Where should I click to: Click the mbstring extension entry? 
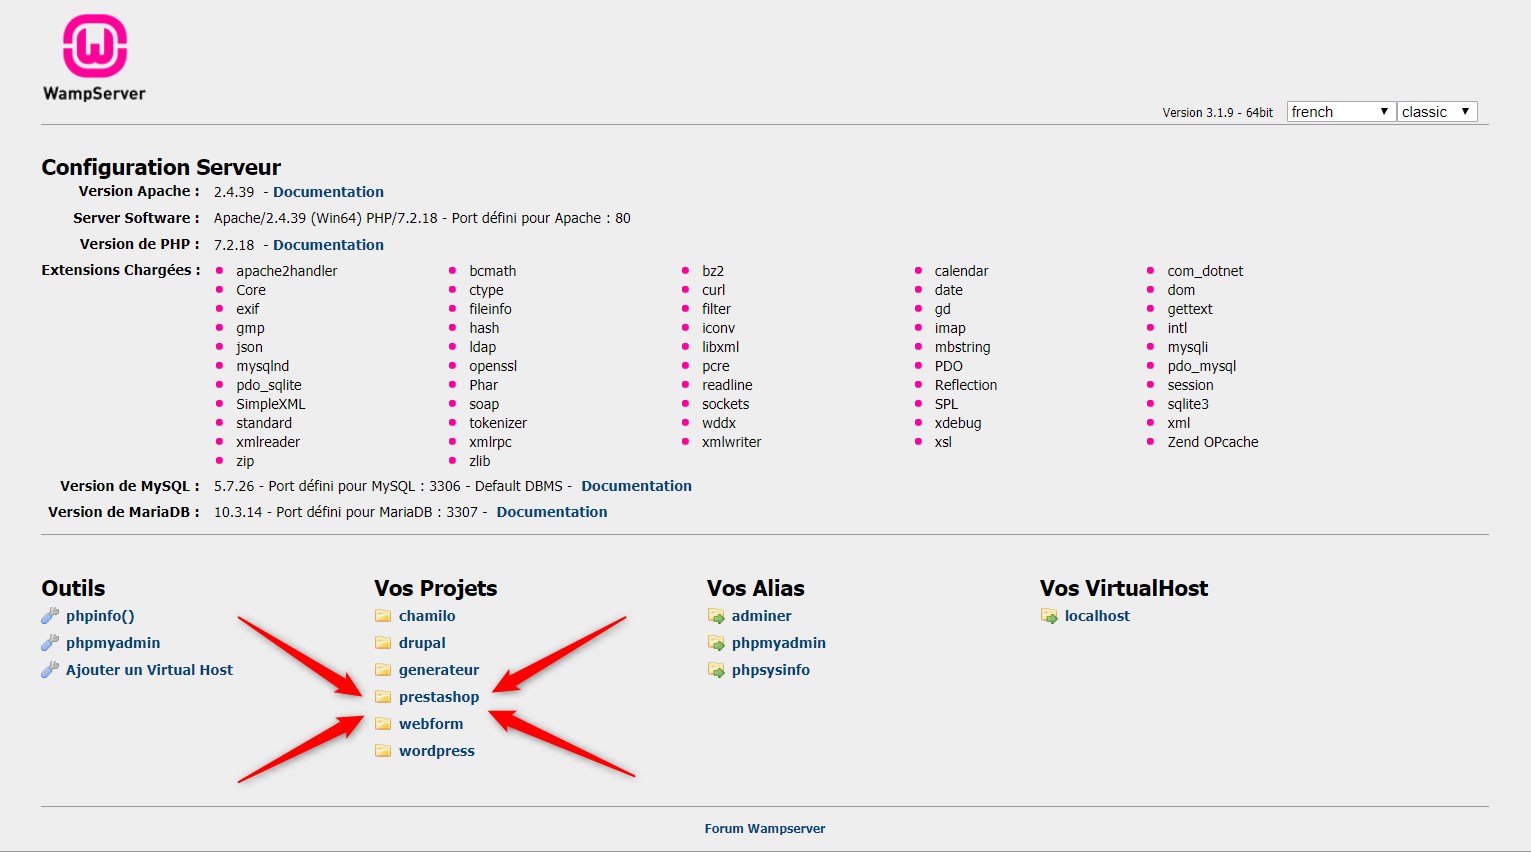963,347
